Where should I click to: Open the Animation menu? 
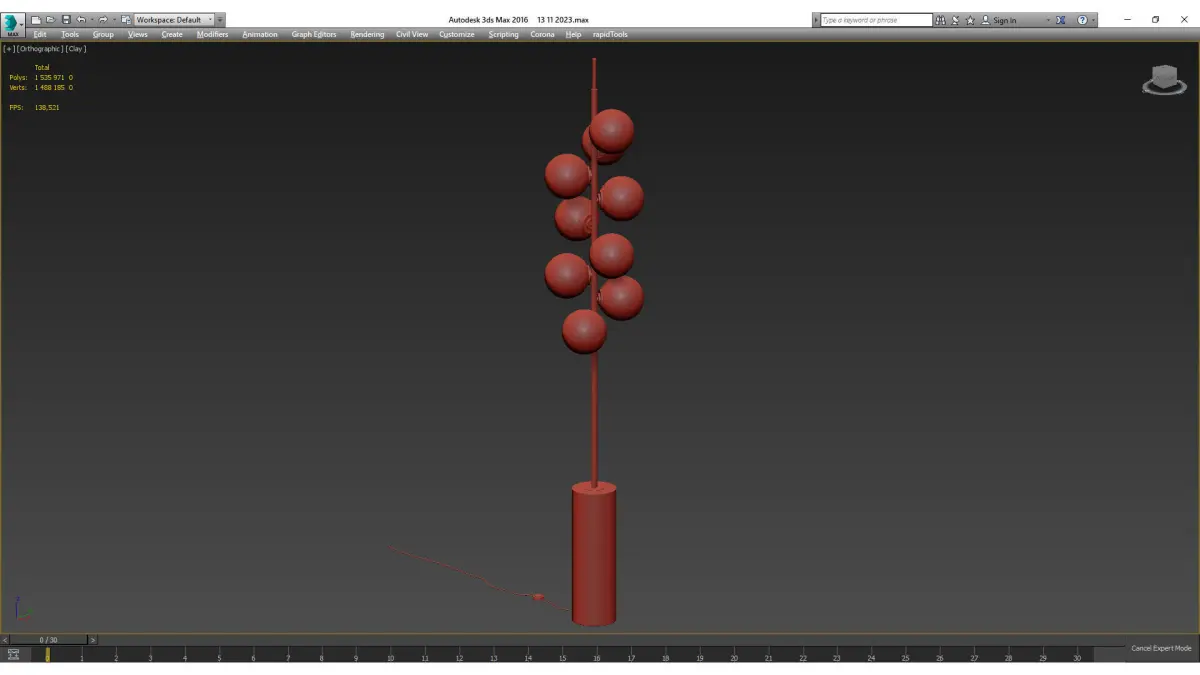pos(260,34)
